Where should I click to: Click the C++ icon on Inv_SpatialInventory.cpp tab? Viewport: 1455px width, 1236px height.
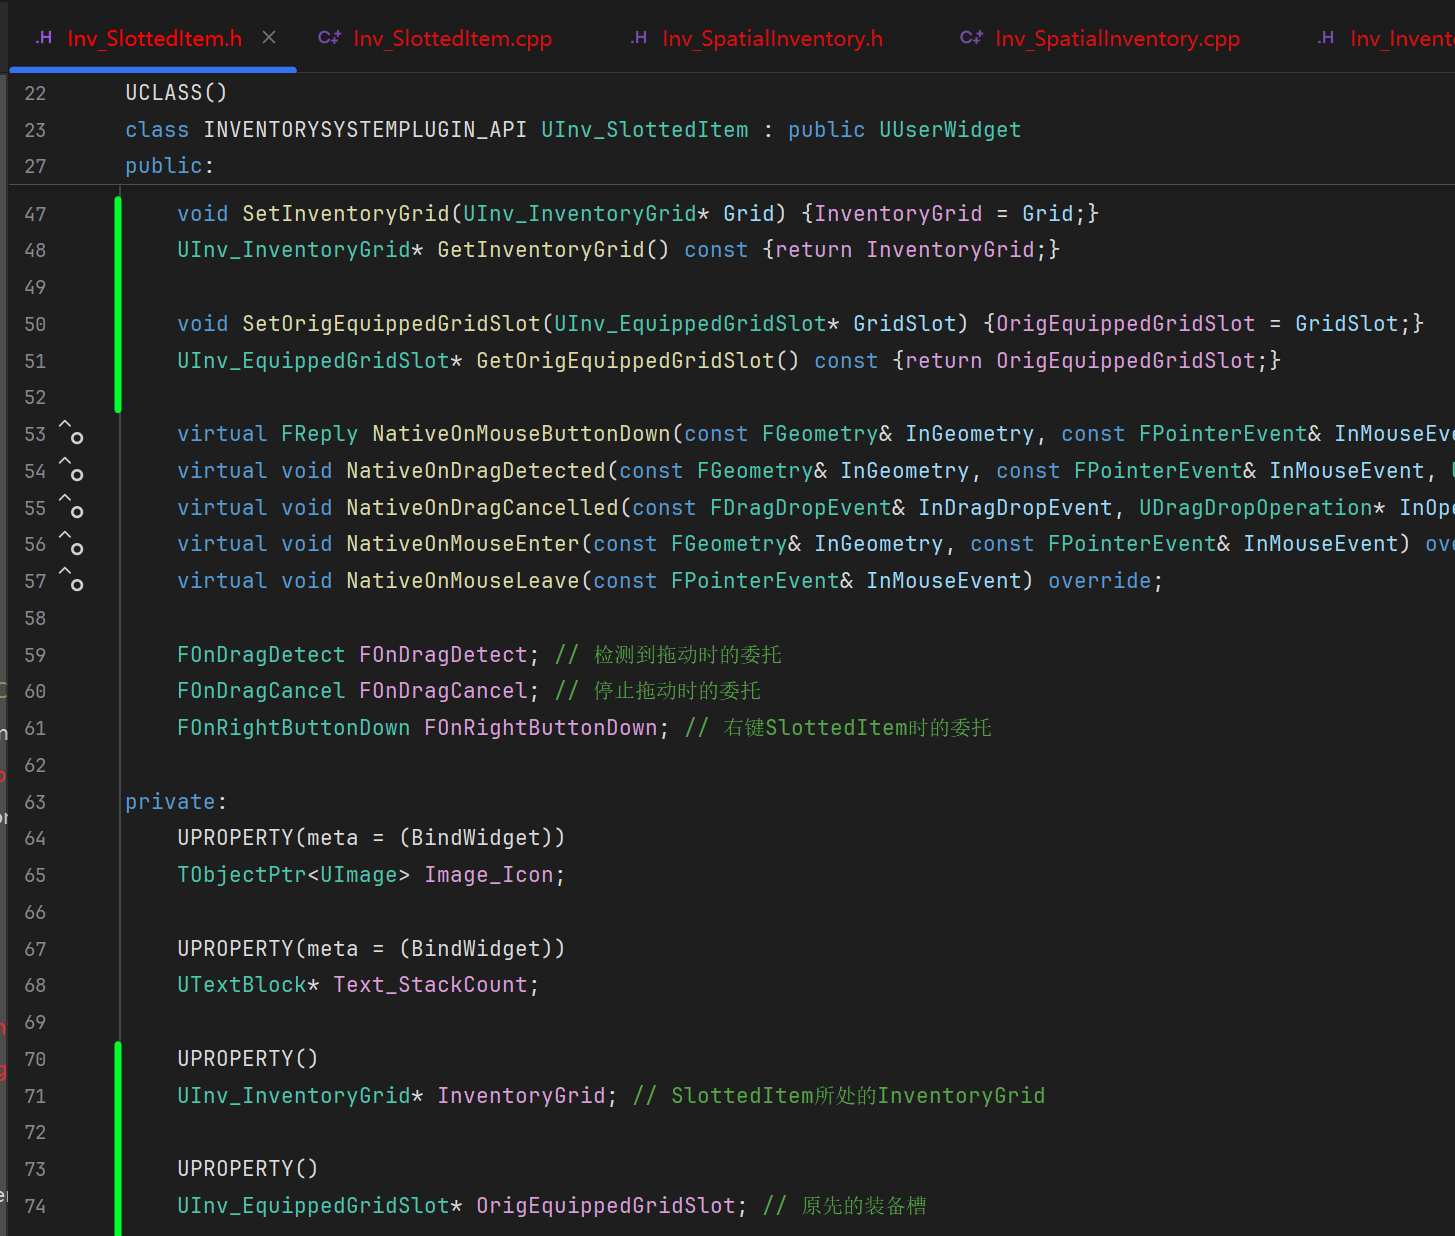click(x=971, y=38)
